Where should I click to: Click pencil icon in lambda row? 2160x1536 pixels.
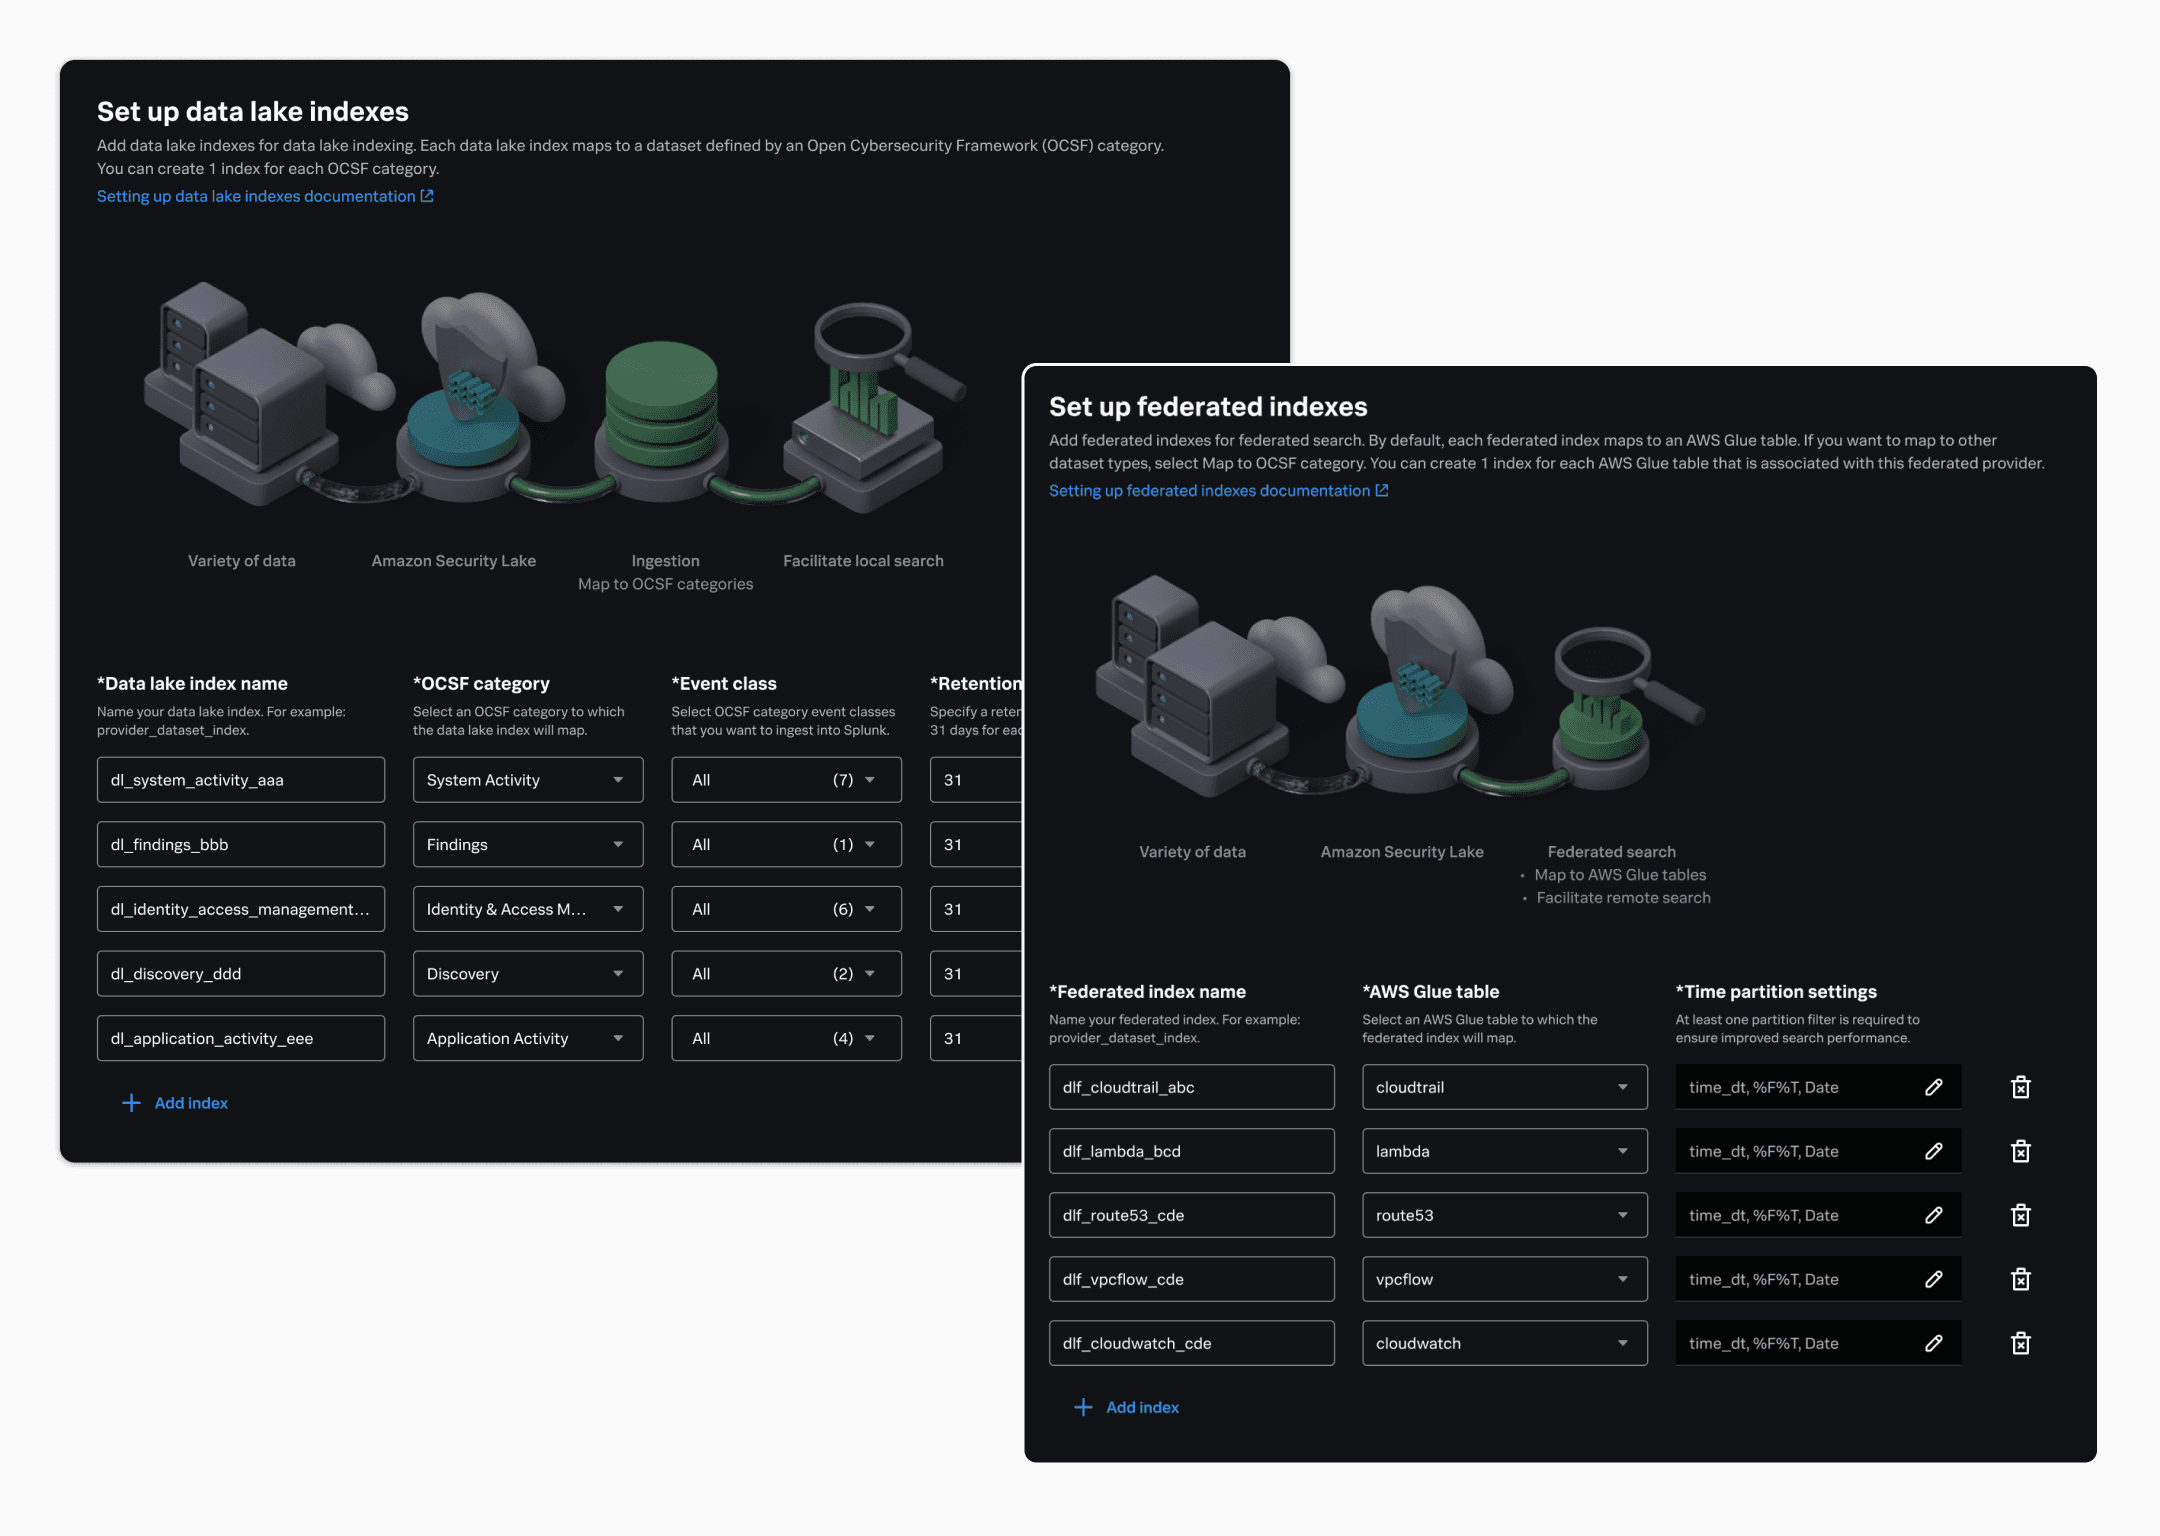point(1933,1151)
